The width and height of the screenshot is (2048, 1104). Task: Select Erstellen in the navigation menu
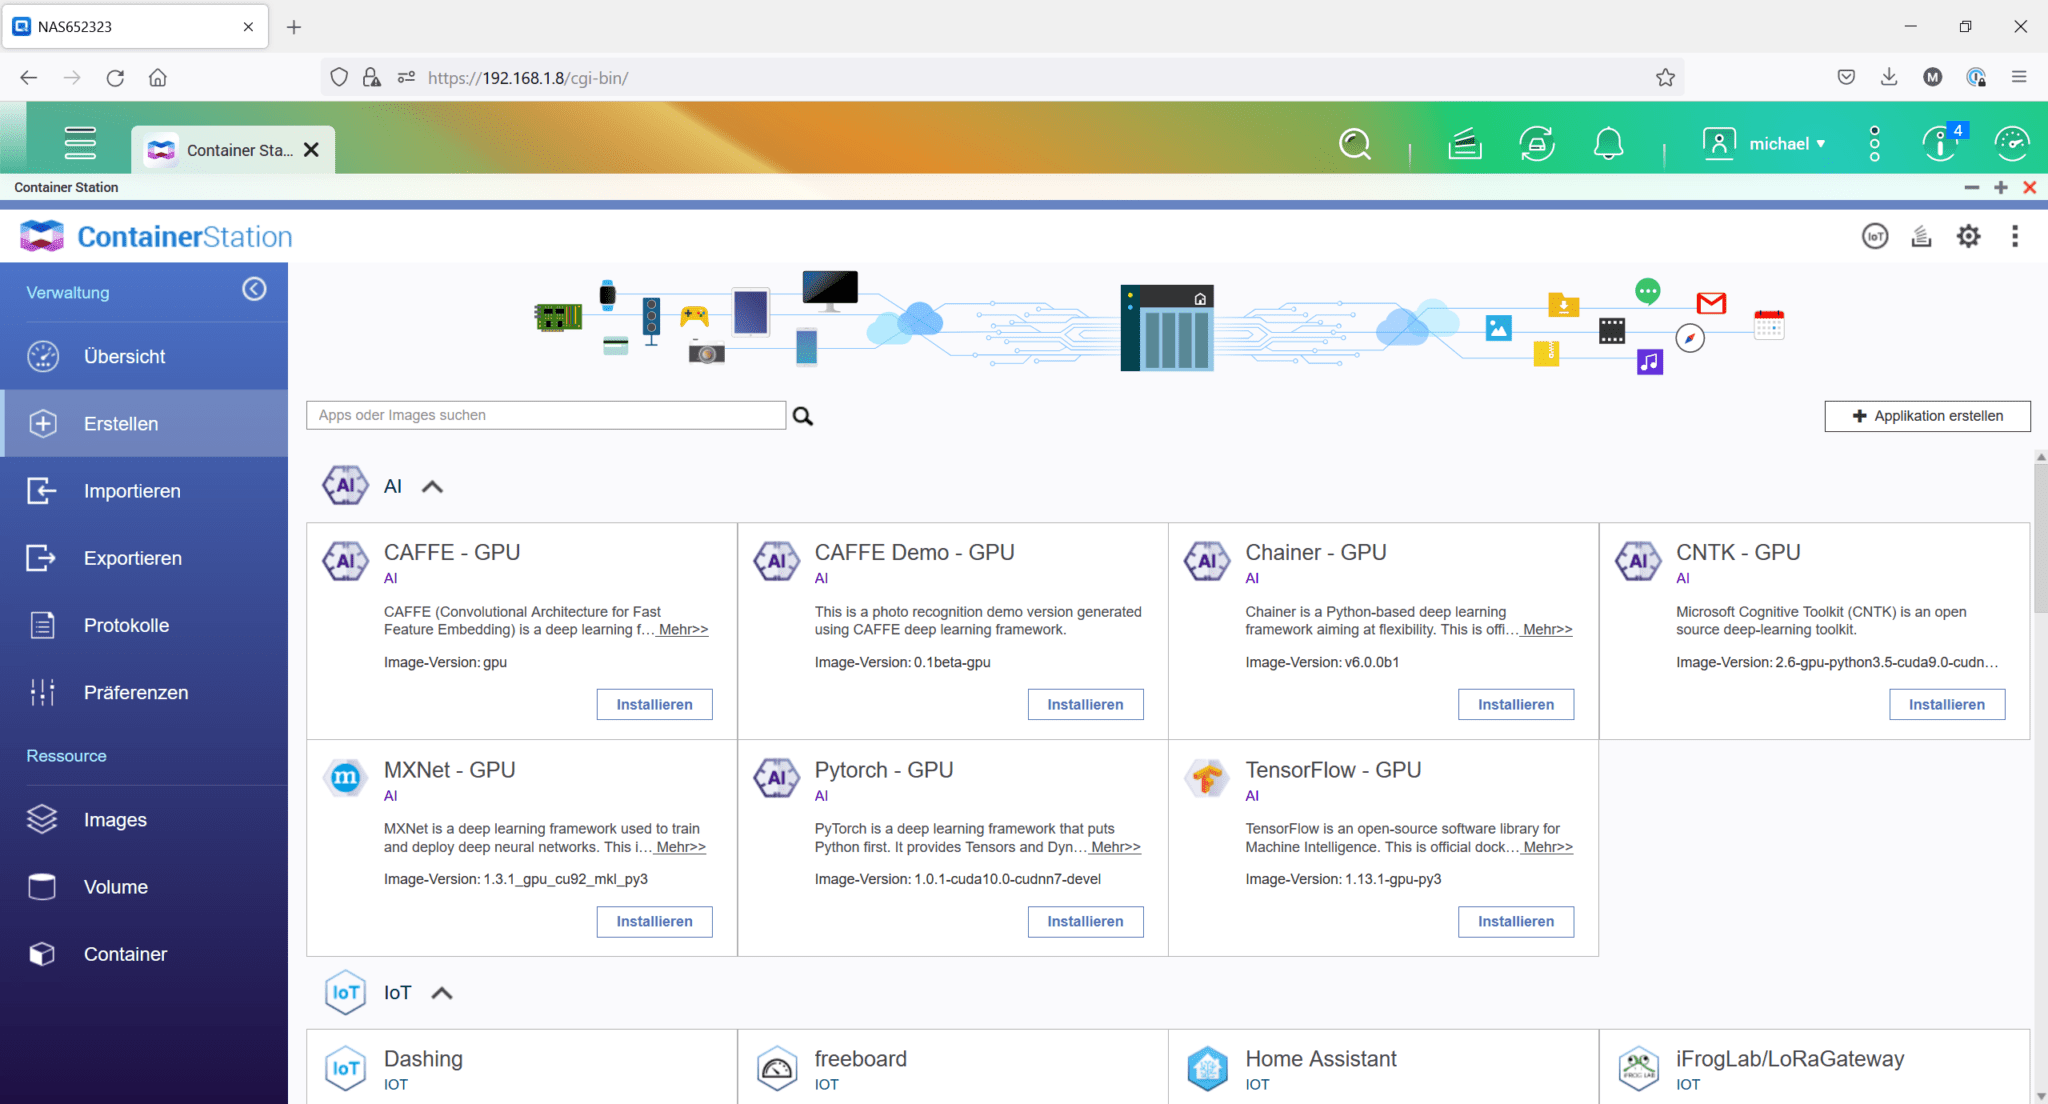120,423
